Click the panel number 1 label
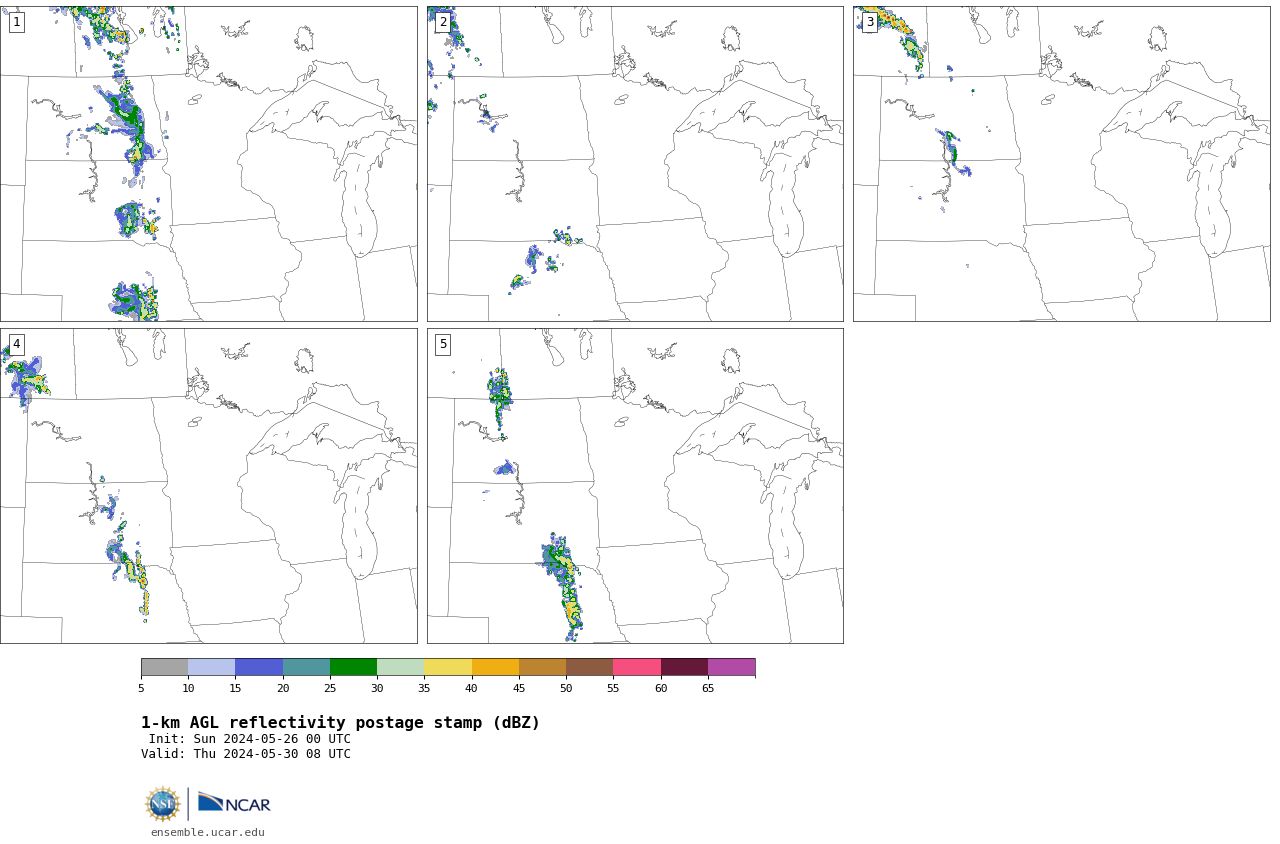The image size is (1280, 844). [x=17, y=22]
